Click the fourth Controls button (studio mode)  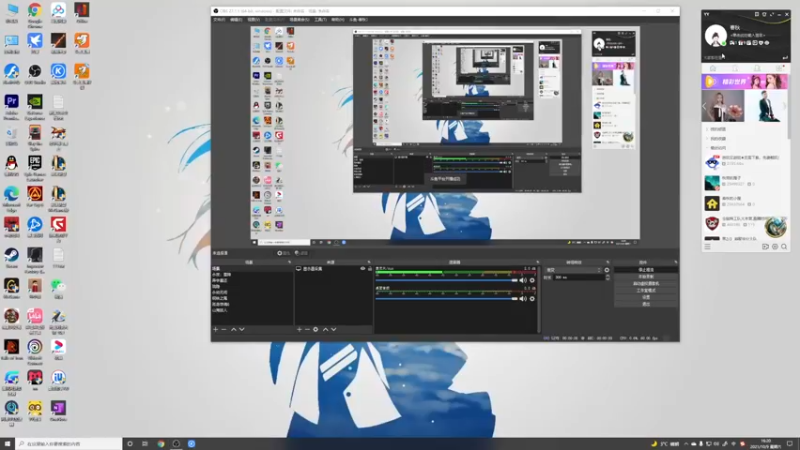(646, 290)
